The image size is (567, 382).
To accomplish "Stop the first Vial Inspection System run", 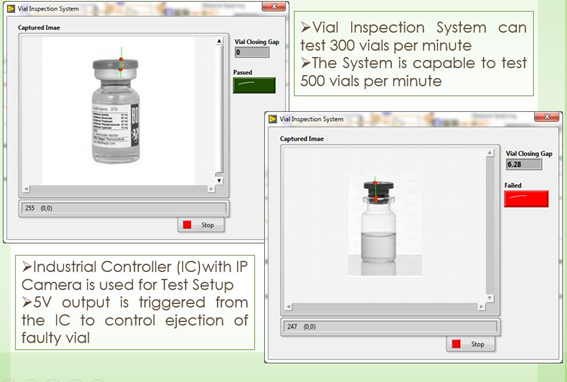I will pyautogui.click(x=201, y=225).
